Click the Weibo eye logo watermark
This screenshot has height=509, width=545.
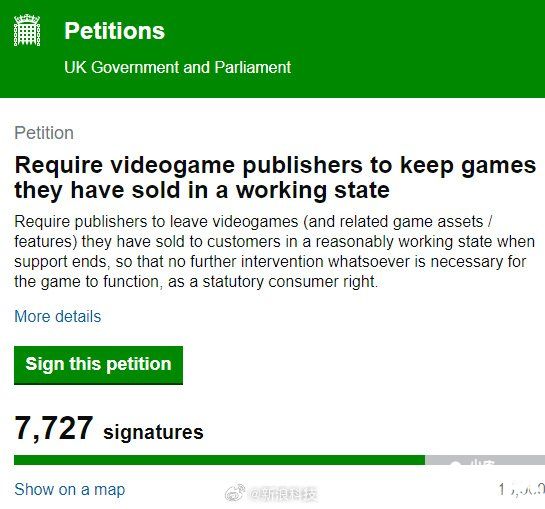[x=235, y=493]
